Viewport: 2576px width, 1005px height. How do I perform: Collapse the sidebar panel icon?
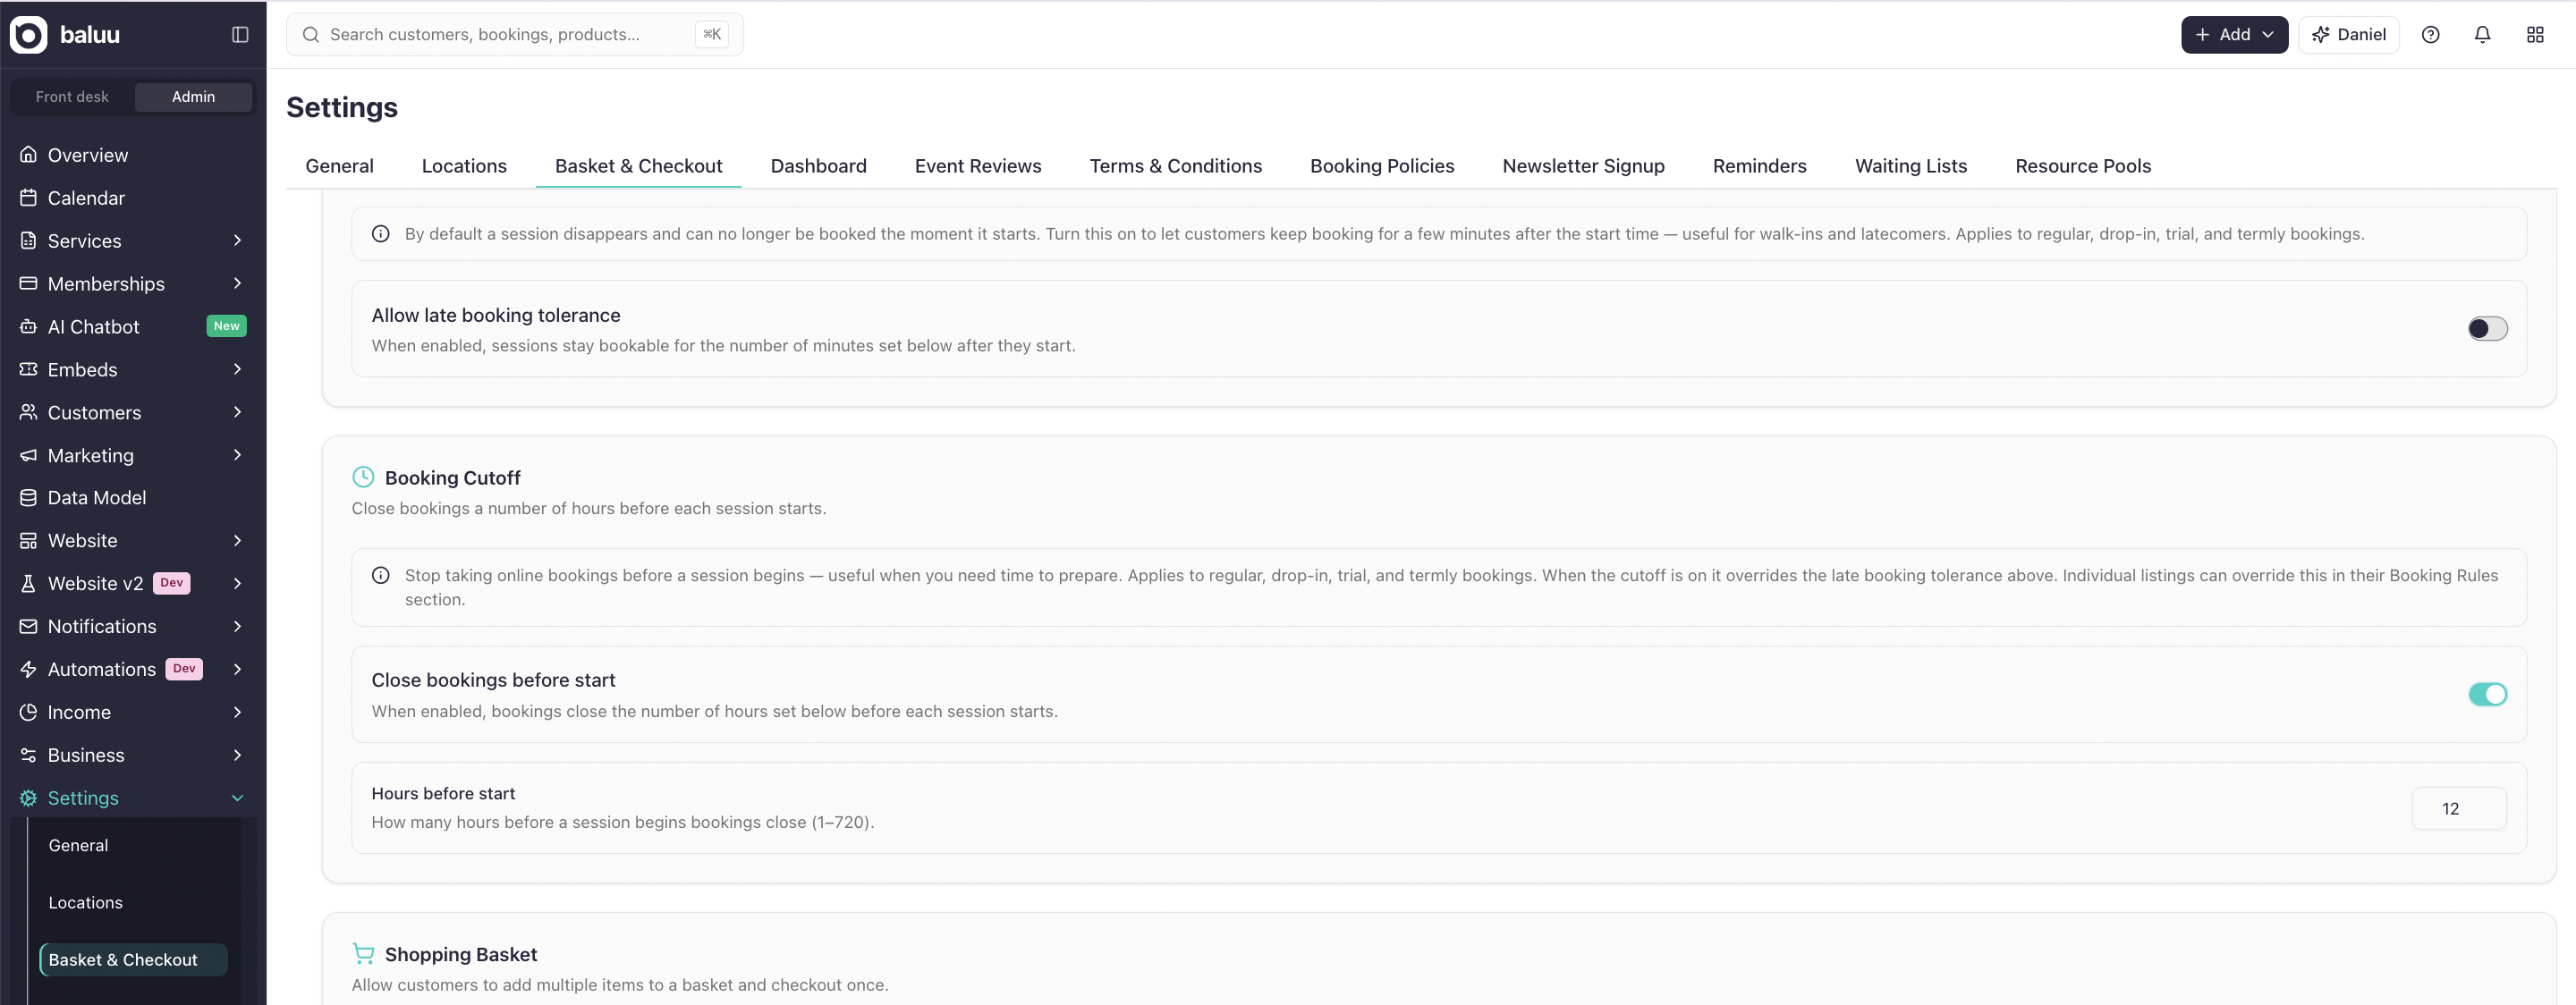click(240, 34)
